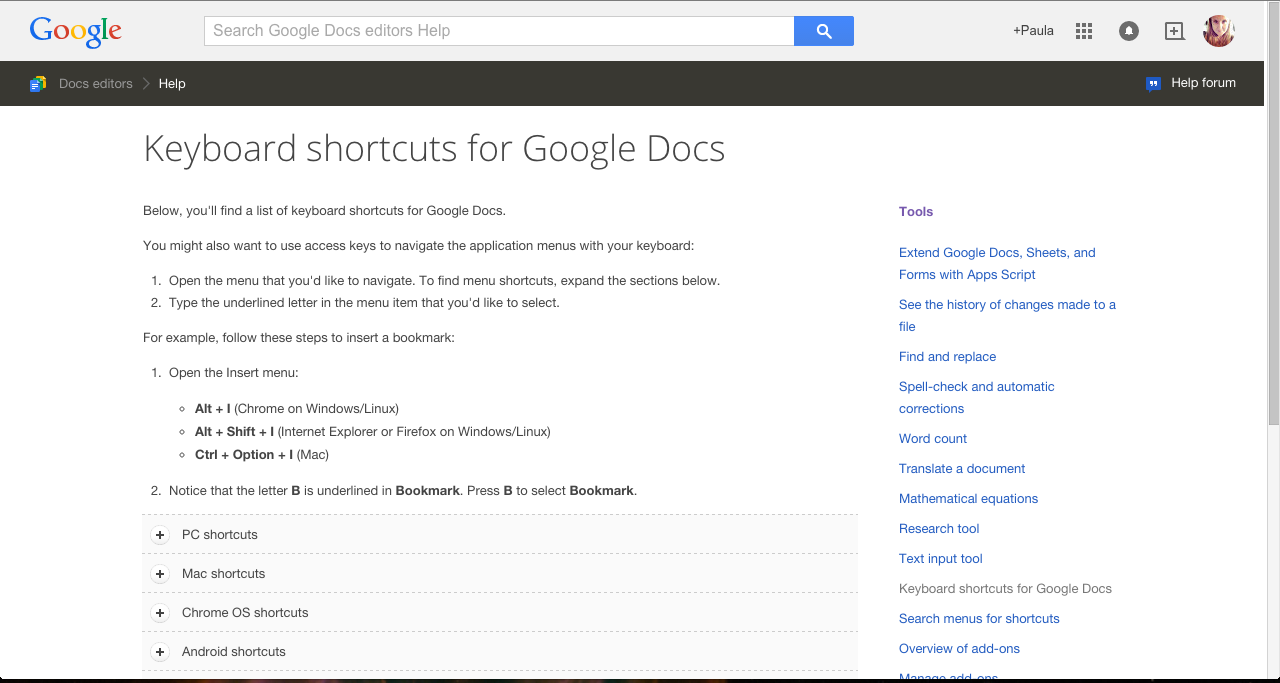
Task: Open Extend Google Docs with Apps Script
Action: (997, 264)
